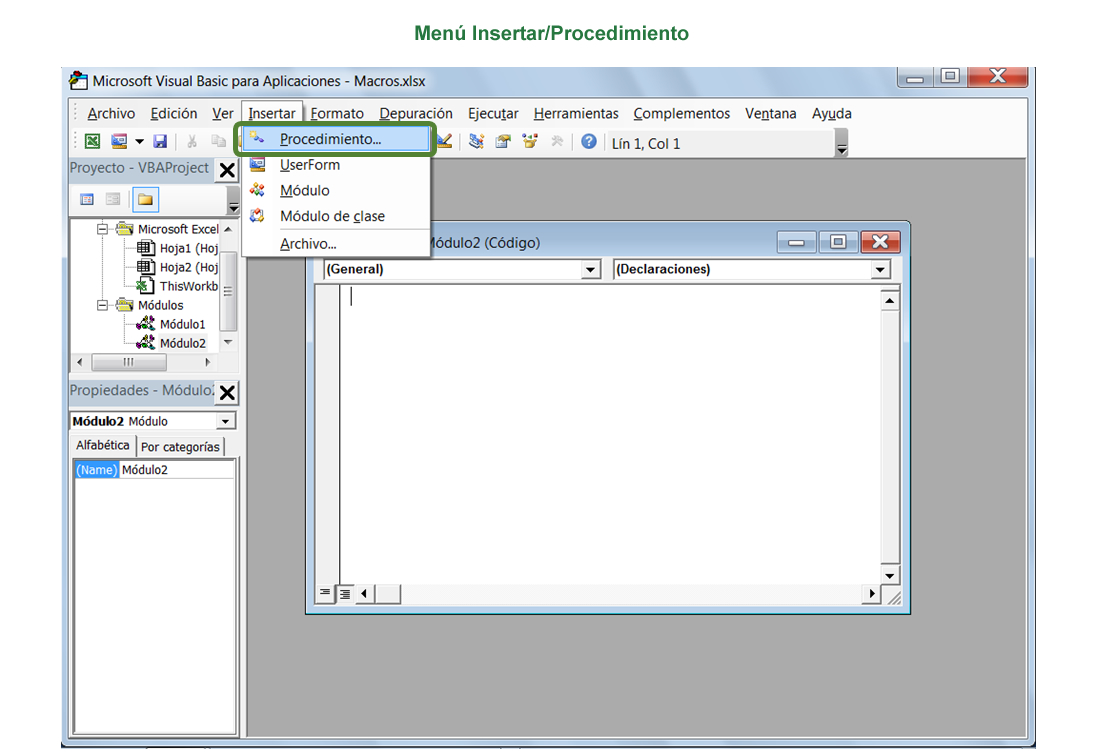Image resolution: width=1100 pixels, height=753 pixels.
Task: Select Módulo1 in the project tree
Action: click(182, 324)
